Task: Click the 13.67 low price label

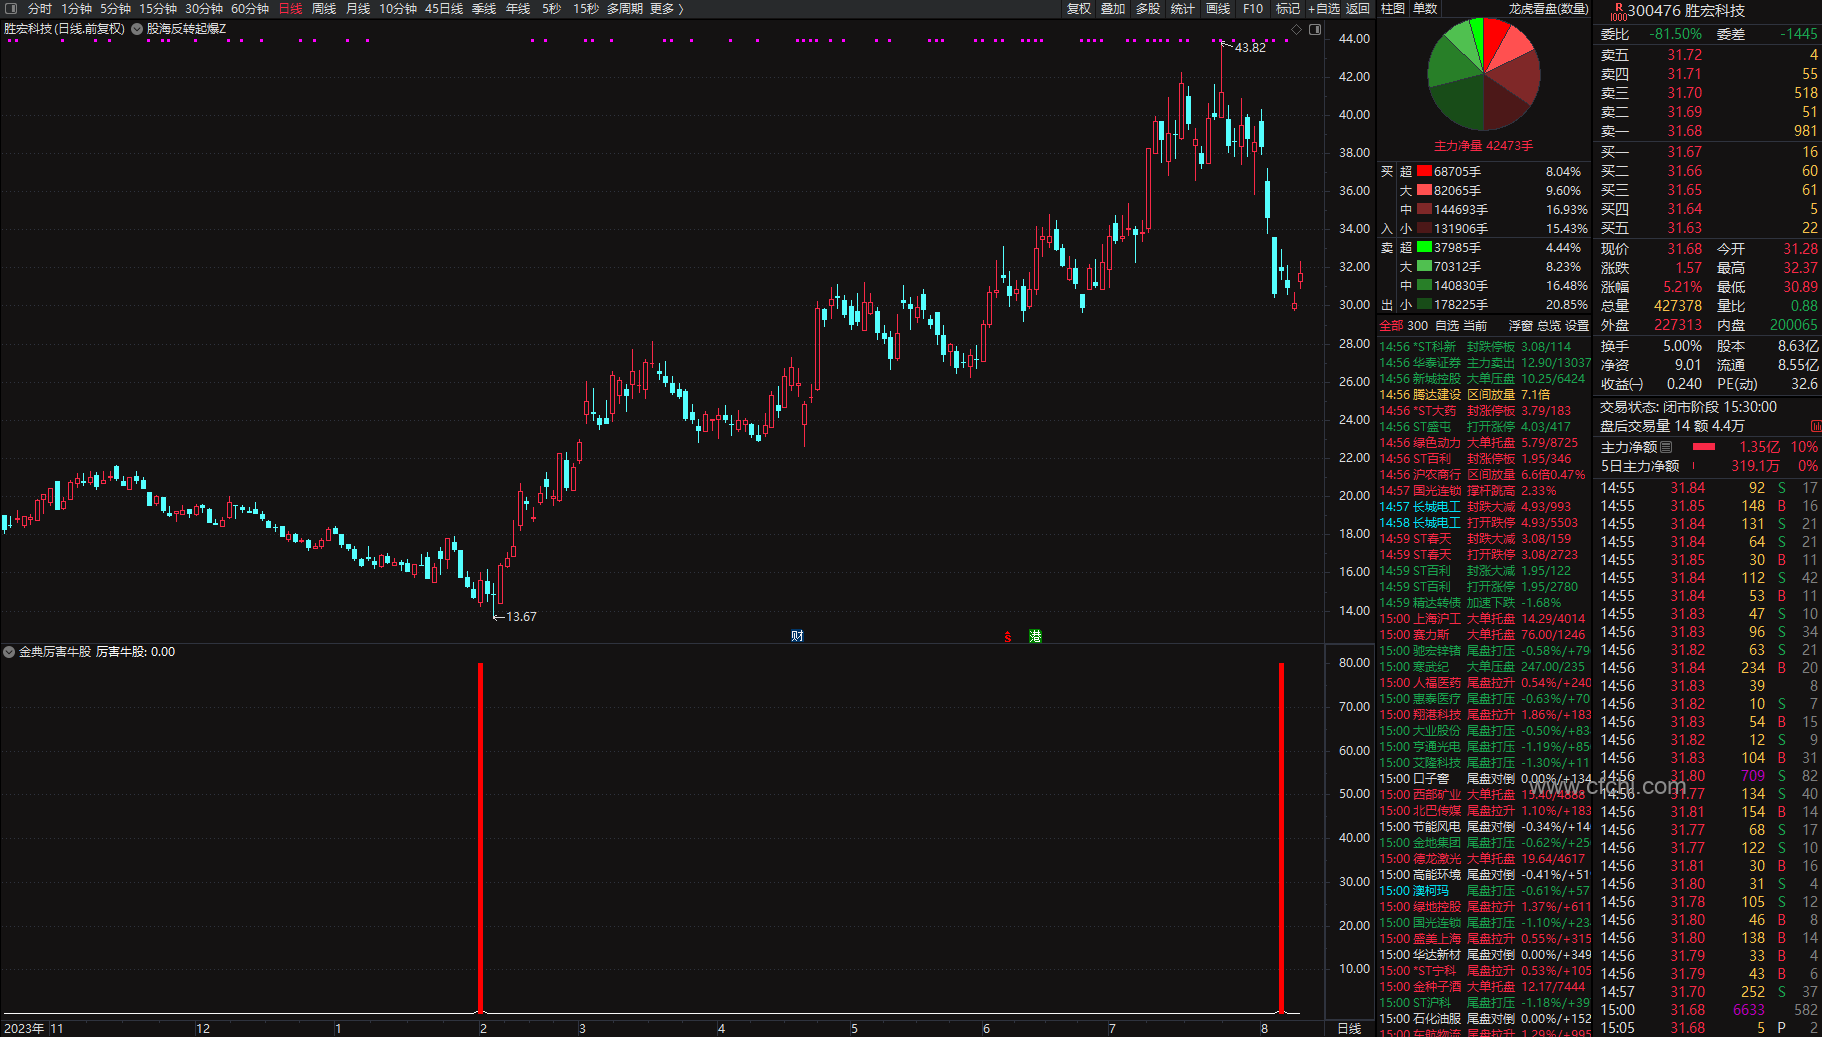Action: 521,617
